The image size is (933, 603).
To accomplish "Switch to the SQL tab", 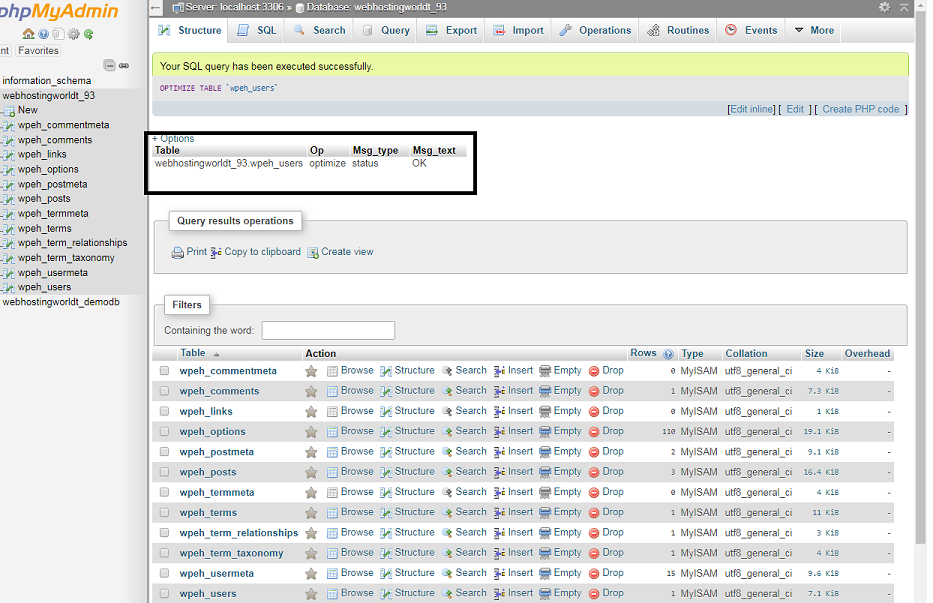I will point(257,30).
